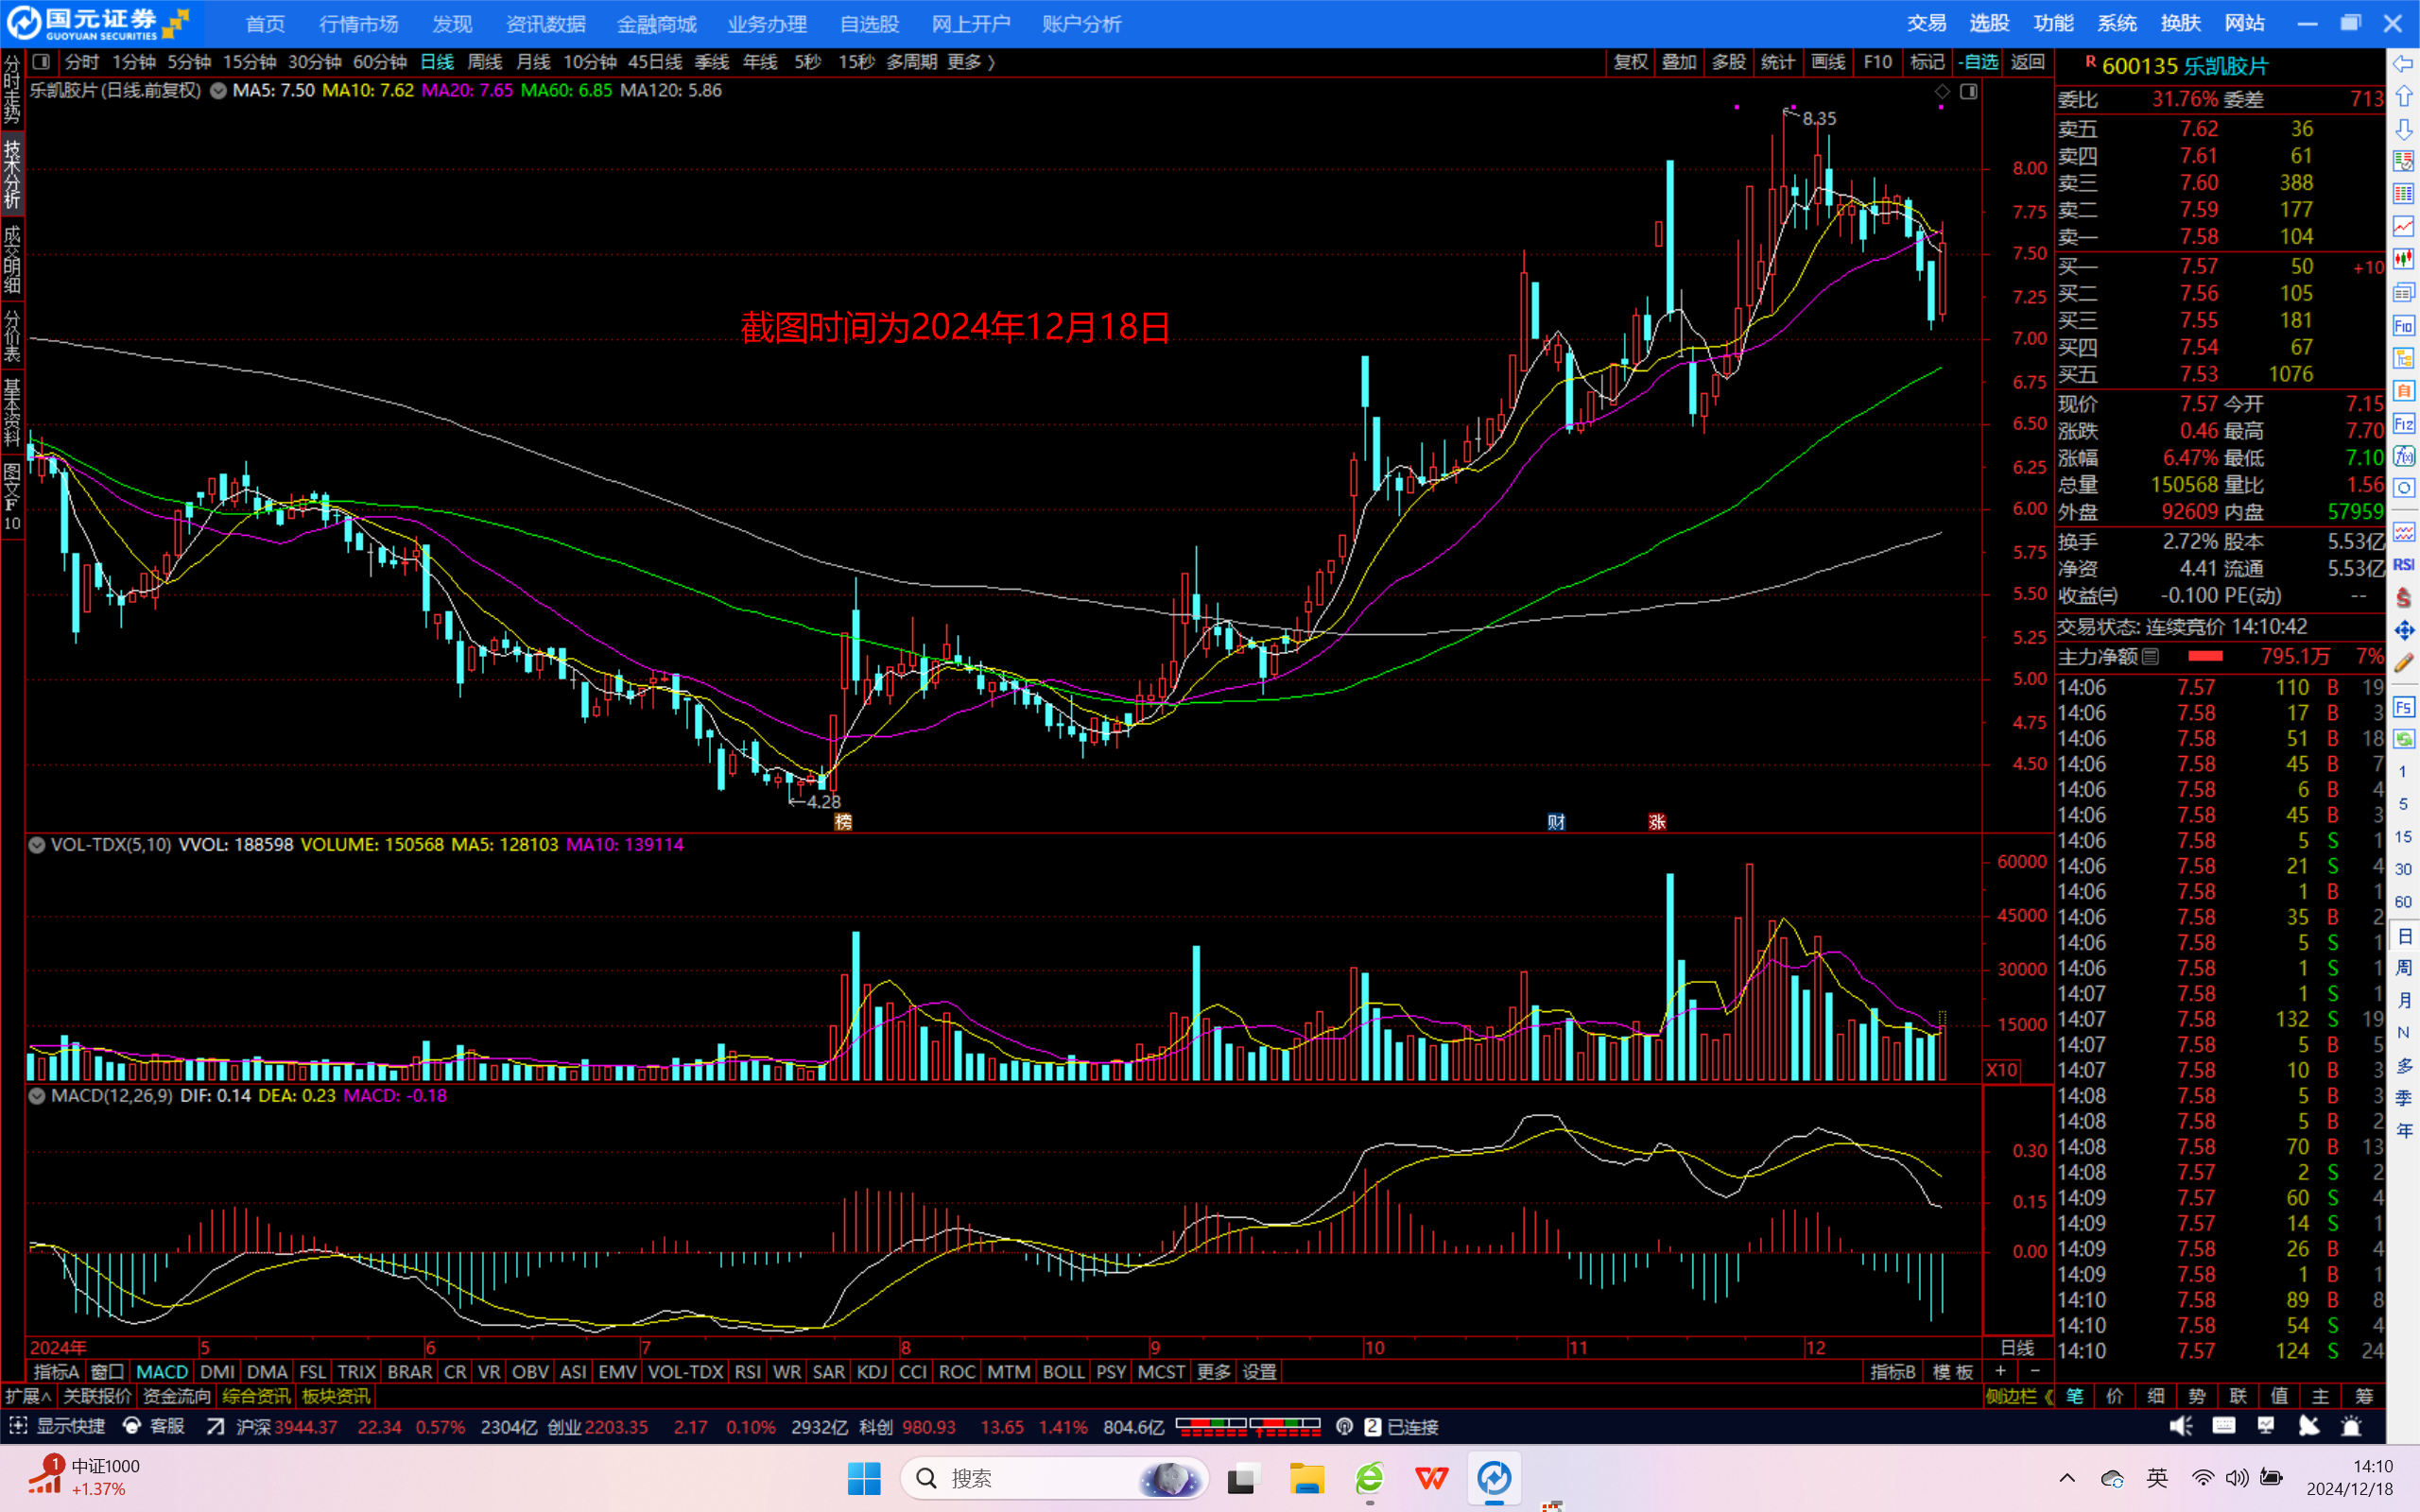The image size is (2420, 1512).
Task: Open the VOL-TDX indicator dropdown circle
Action: pyautogui.click(x=37, y=845)
